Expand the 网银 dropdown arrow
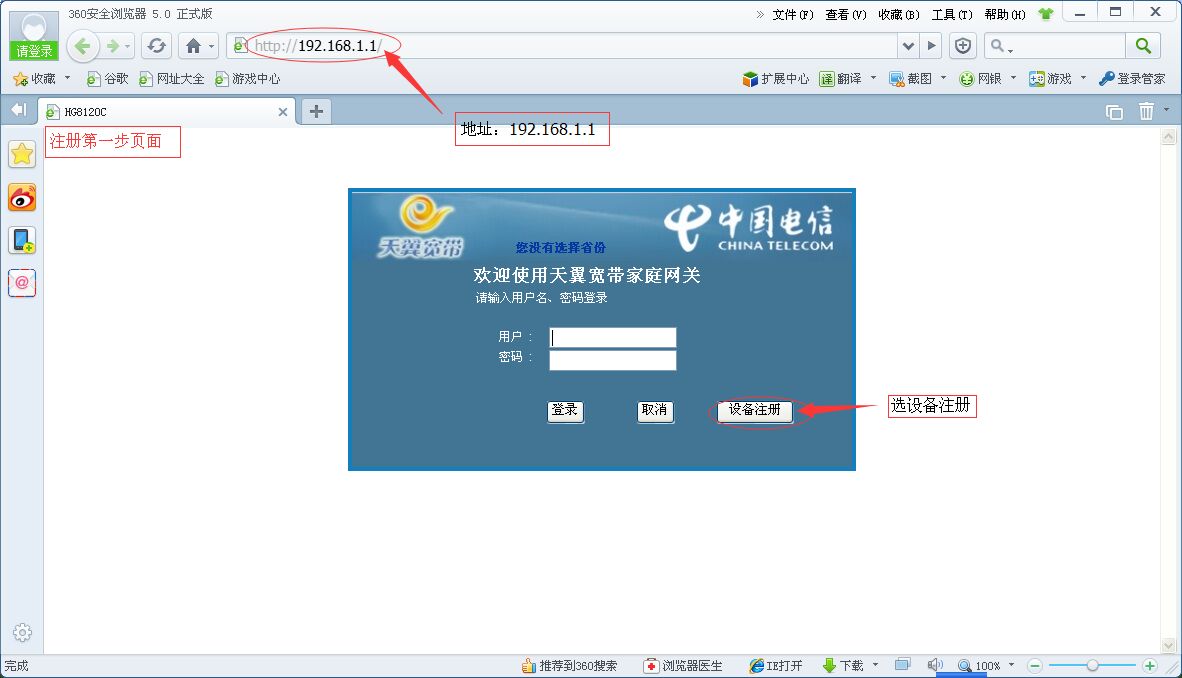 point(1013,78)
